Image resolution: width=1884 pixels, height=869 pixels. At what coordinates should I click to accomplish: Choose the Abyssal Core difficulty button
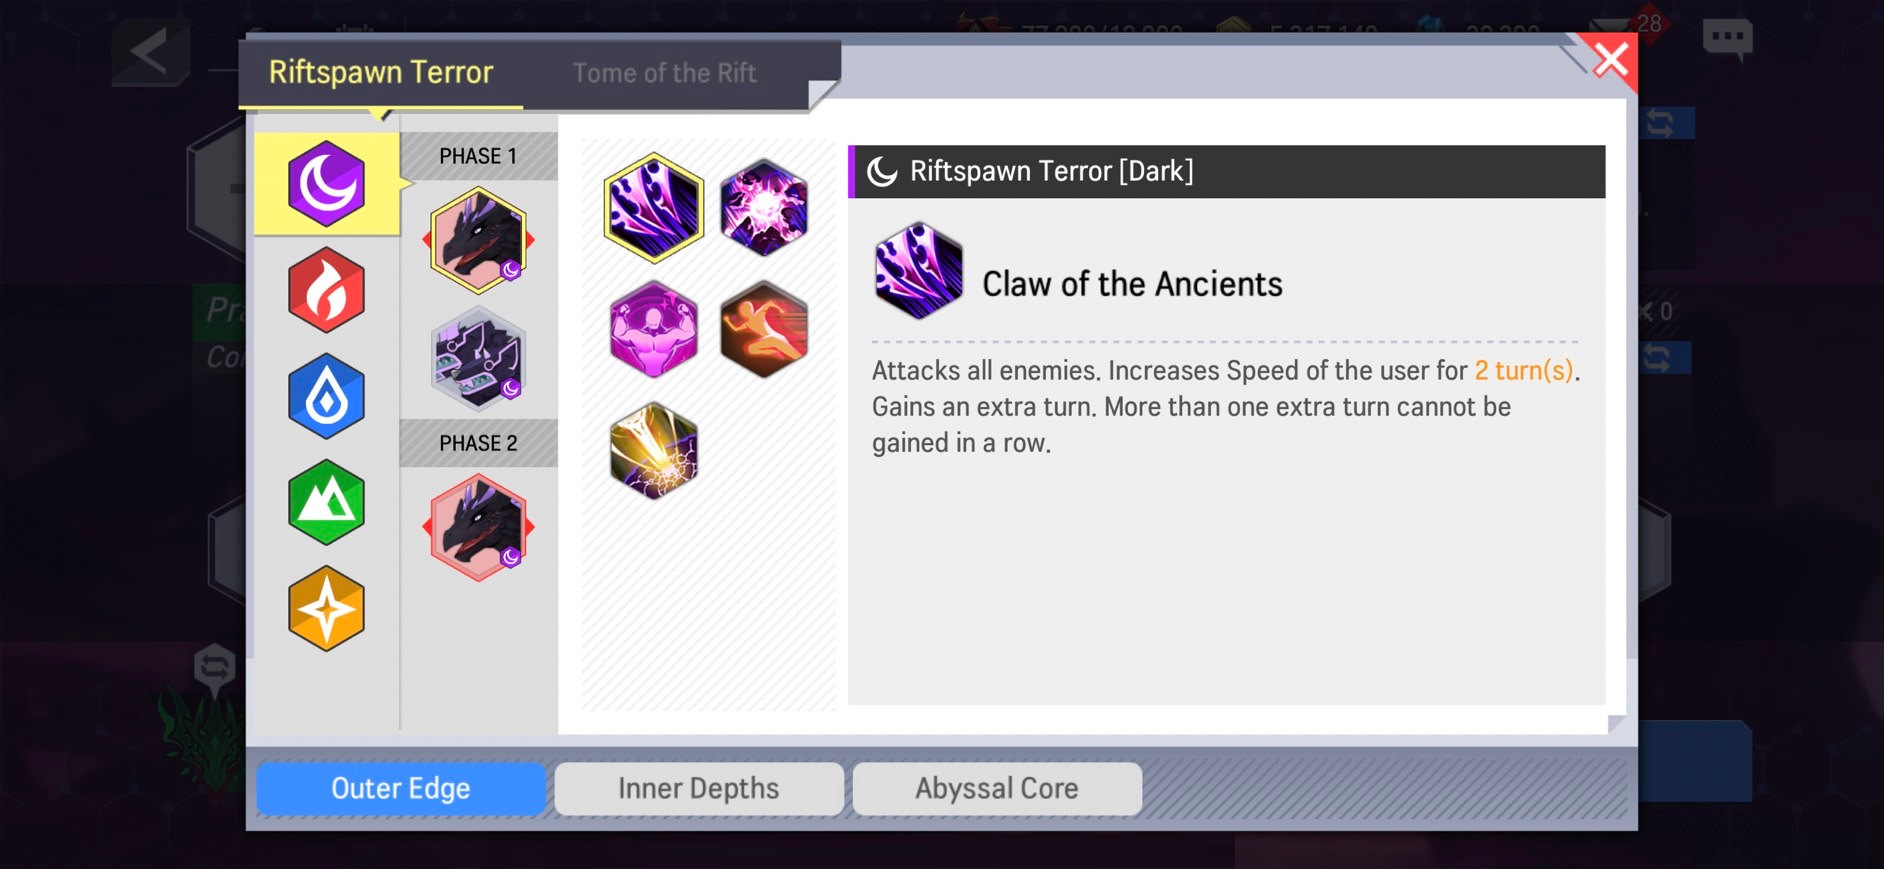(x=997, y=788)
